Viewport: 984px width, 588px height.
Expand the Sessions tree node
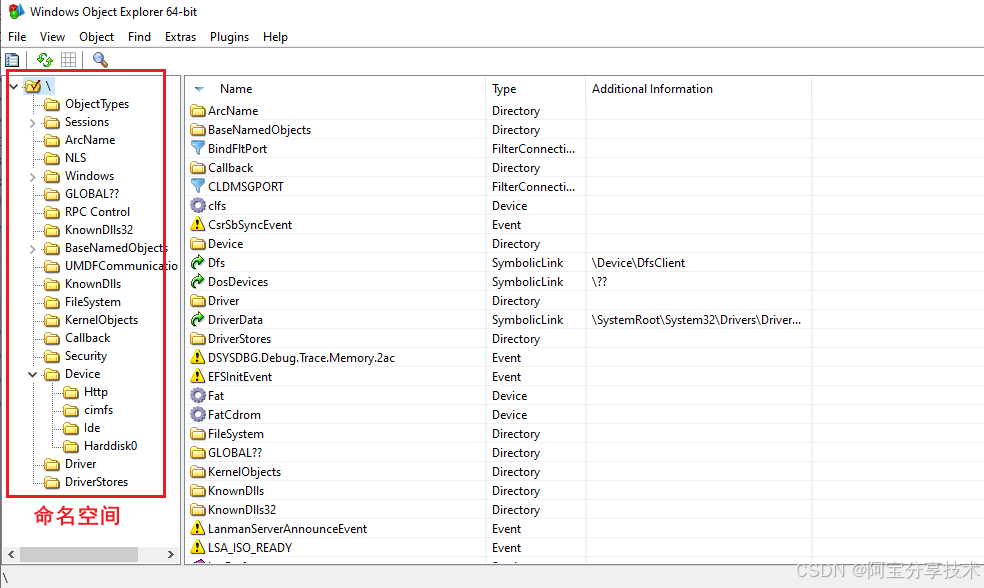[33, 123]
